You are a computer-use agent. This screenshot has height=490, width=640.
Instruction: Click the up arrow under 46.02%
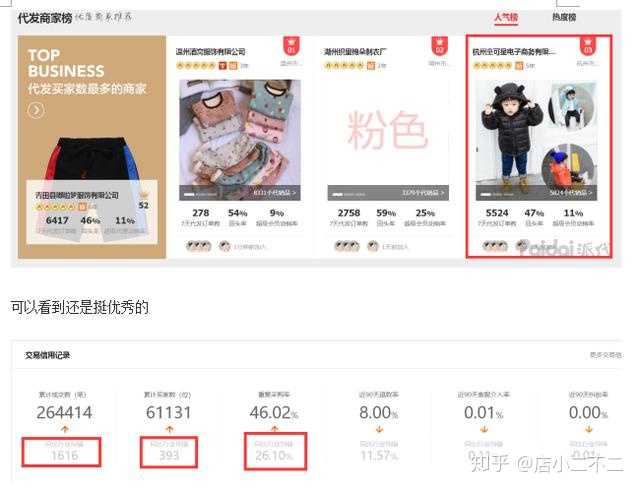click(274, 429)
